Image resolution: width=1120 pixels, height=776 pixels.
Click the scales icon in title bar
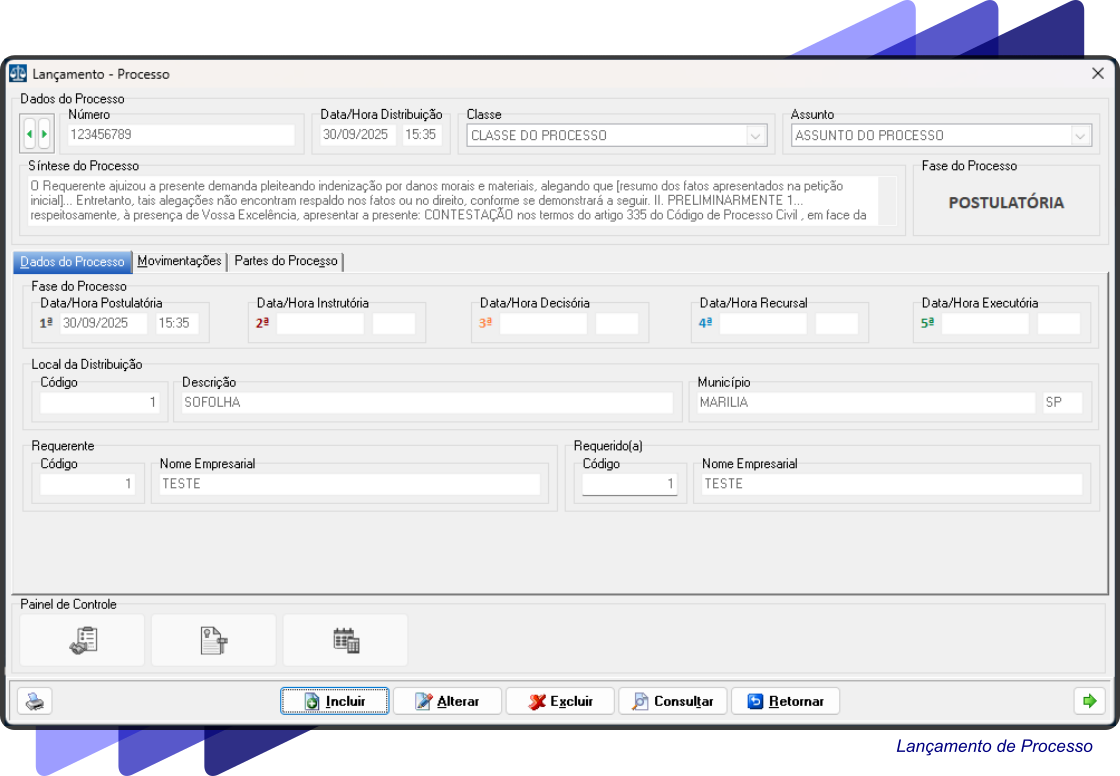click(x=18, y=74)
